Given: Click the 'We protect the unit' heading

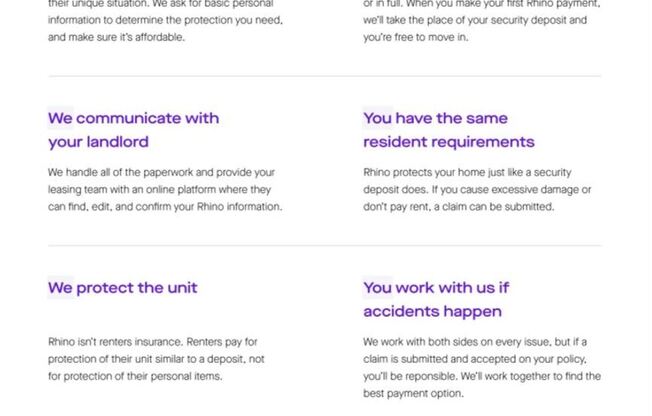Looking at the screenshot, I should pos(123,288).
